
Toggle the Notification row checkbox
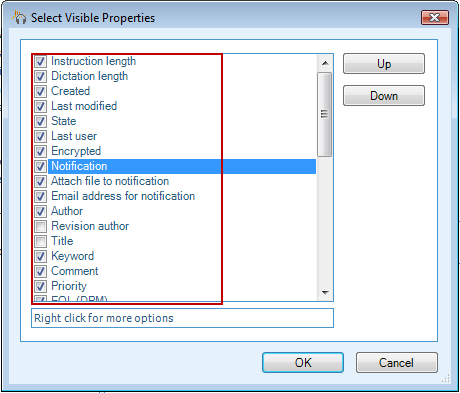click(41, 166)
